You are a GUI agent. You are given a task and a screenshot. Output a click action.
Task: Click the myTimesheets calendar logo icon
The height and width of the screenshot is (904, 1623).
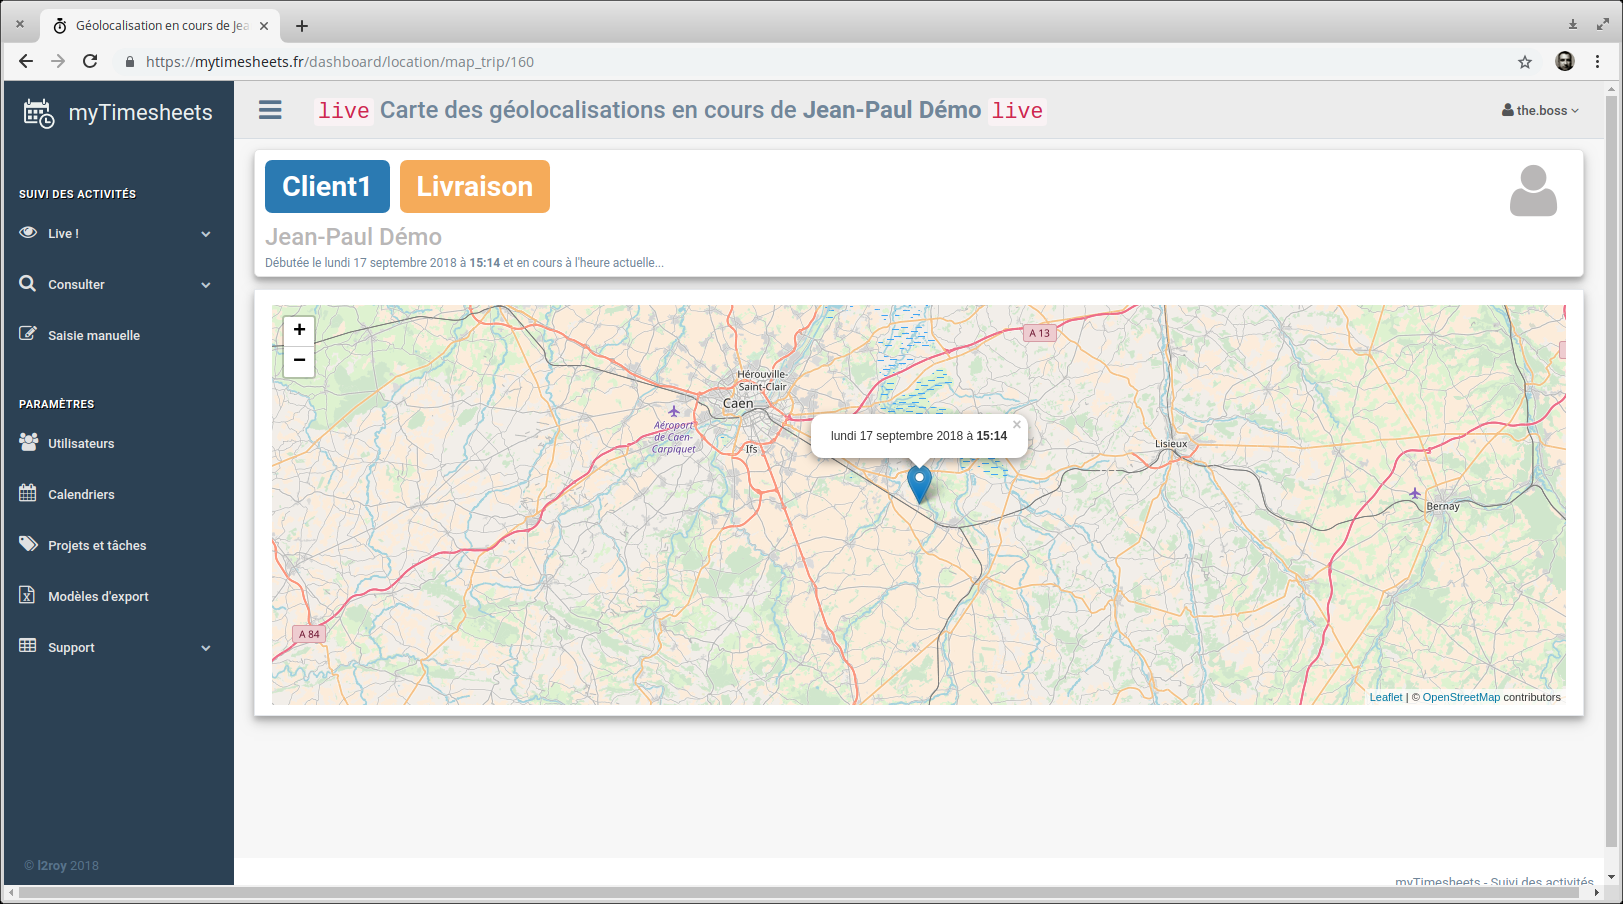click(x=39, y=113)
